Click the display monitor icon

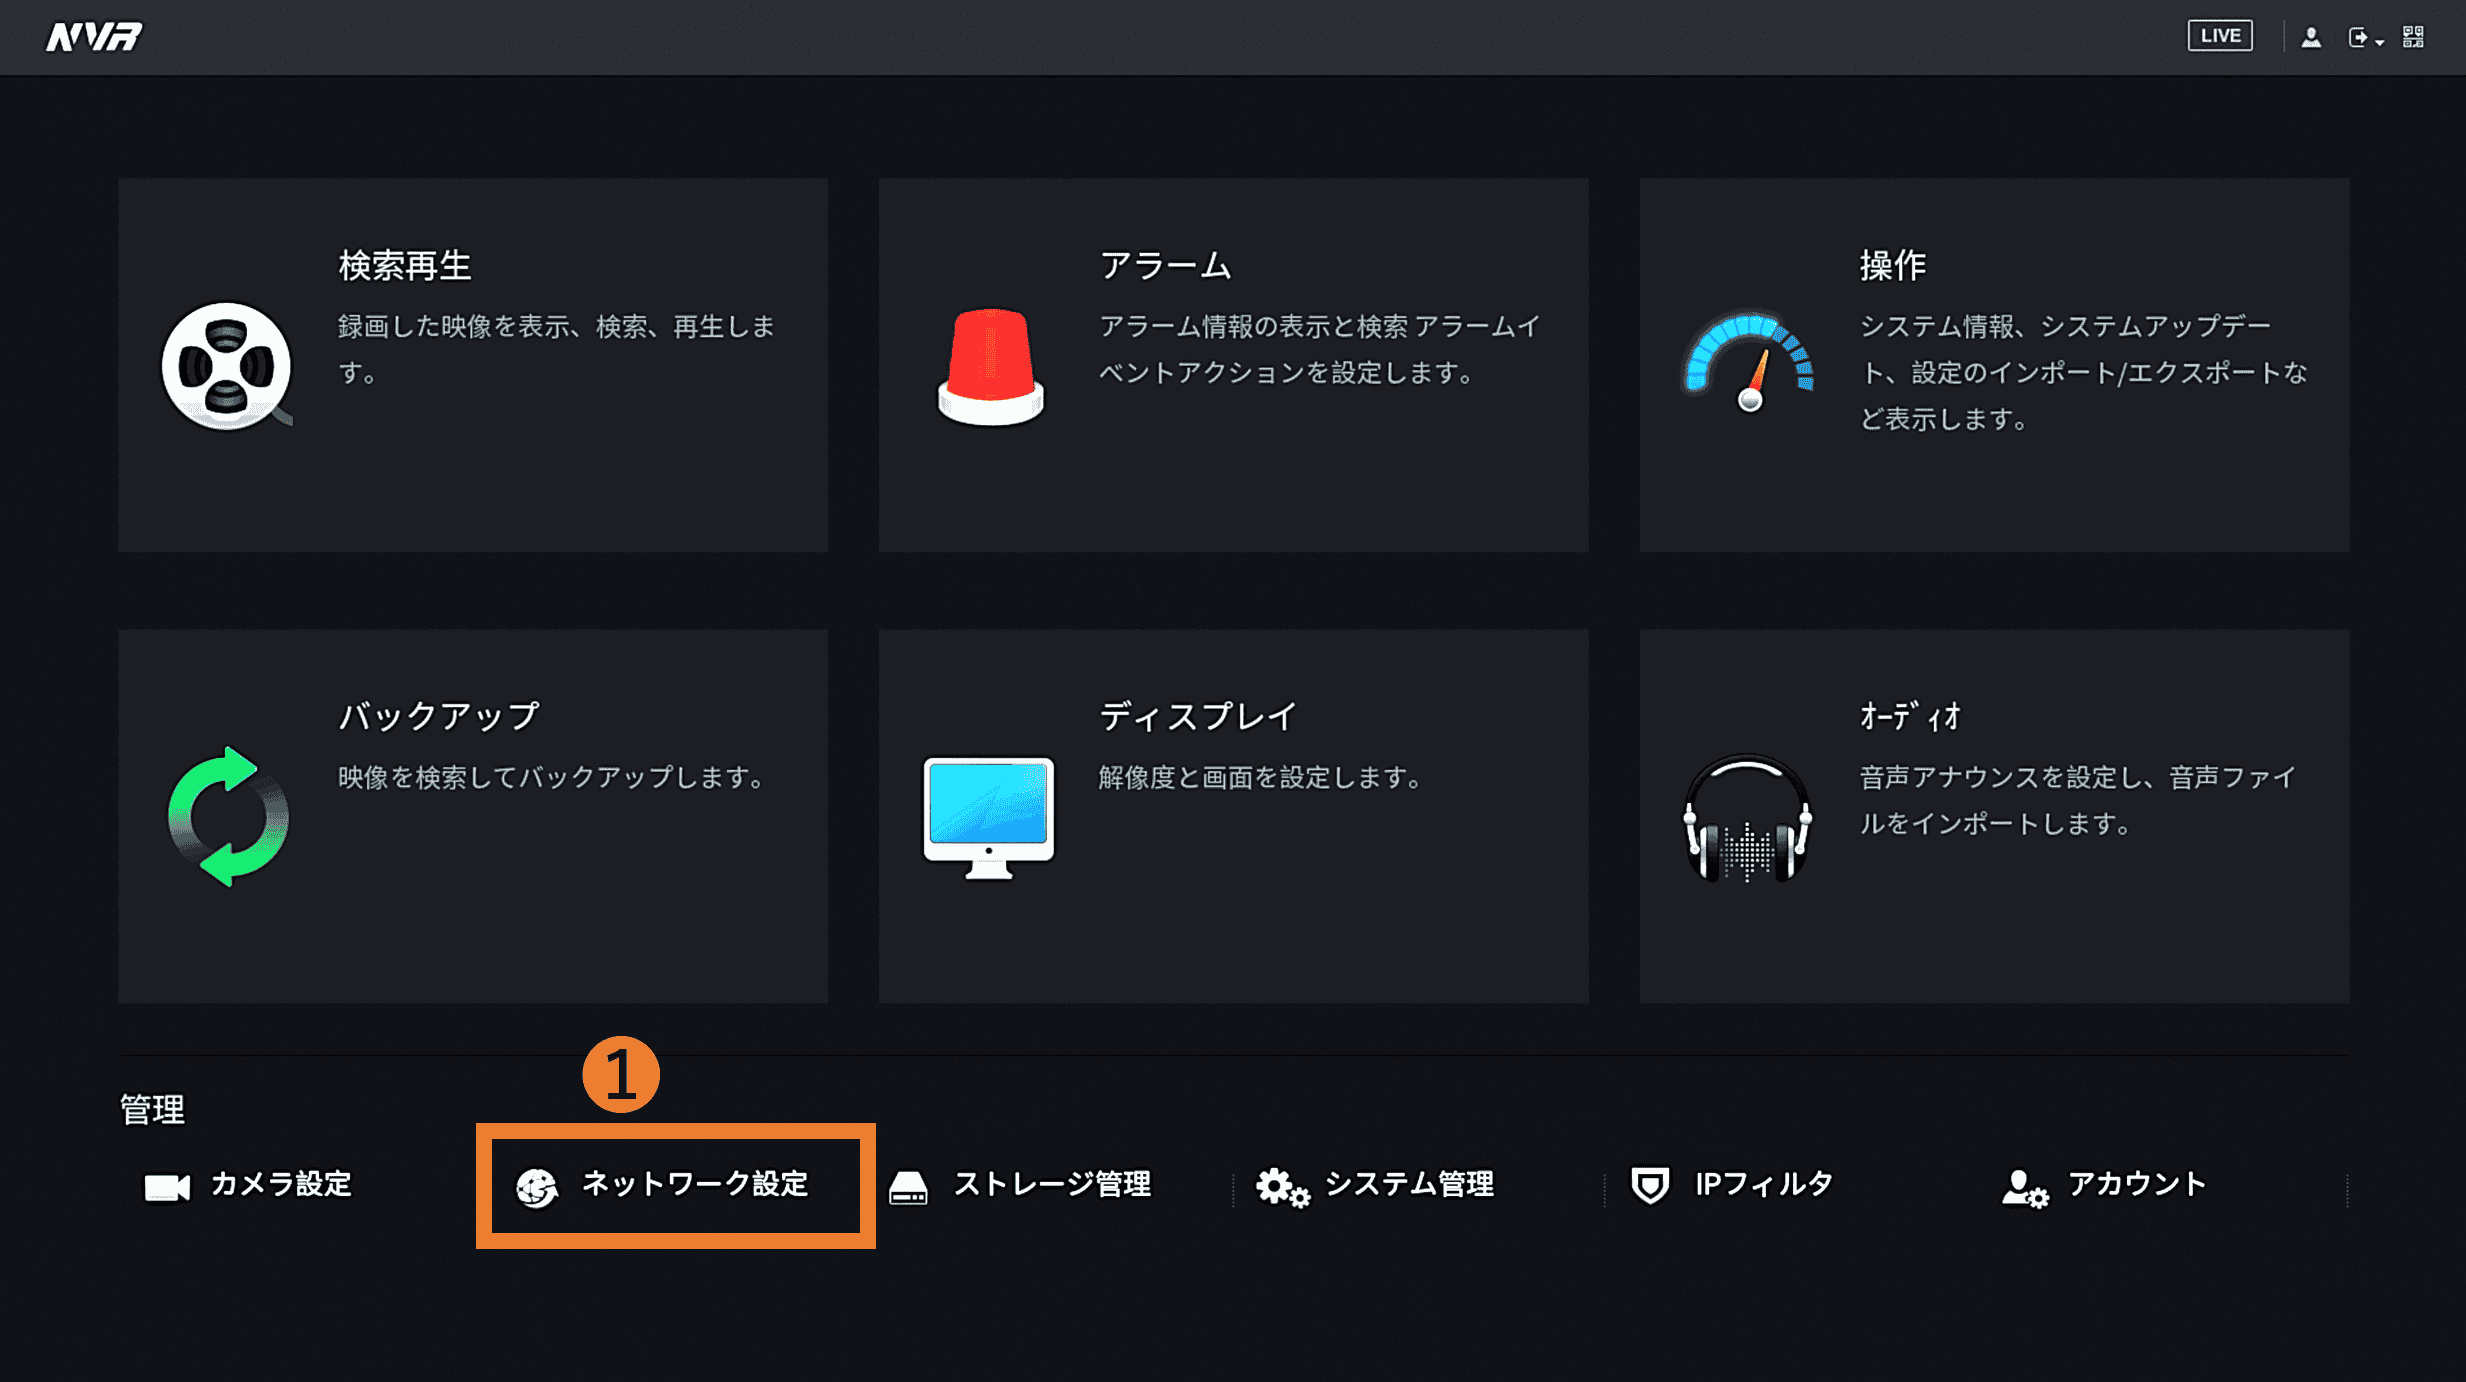click(x=988, y=816)
